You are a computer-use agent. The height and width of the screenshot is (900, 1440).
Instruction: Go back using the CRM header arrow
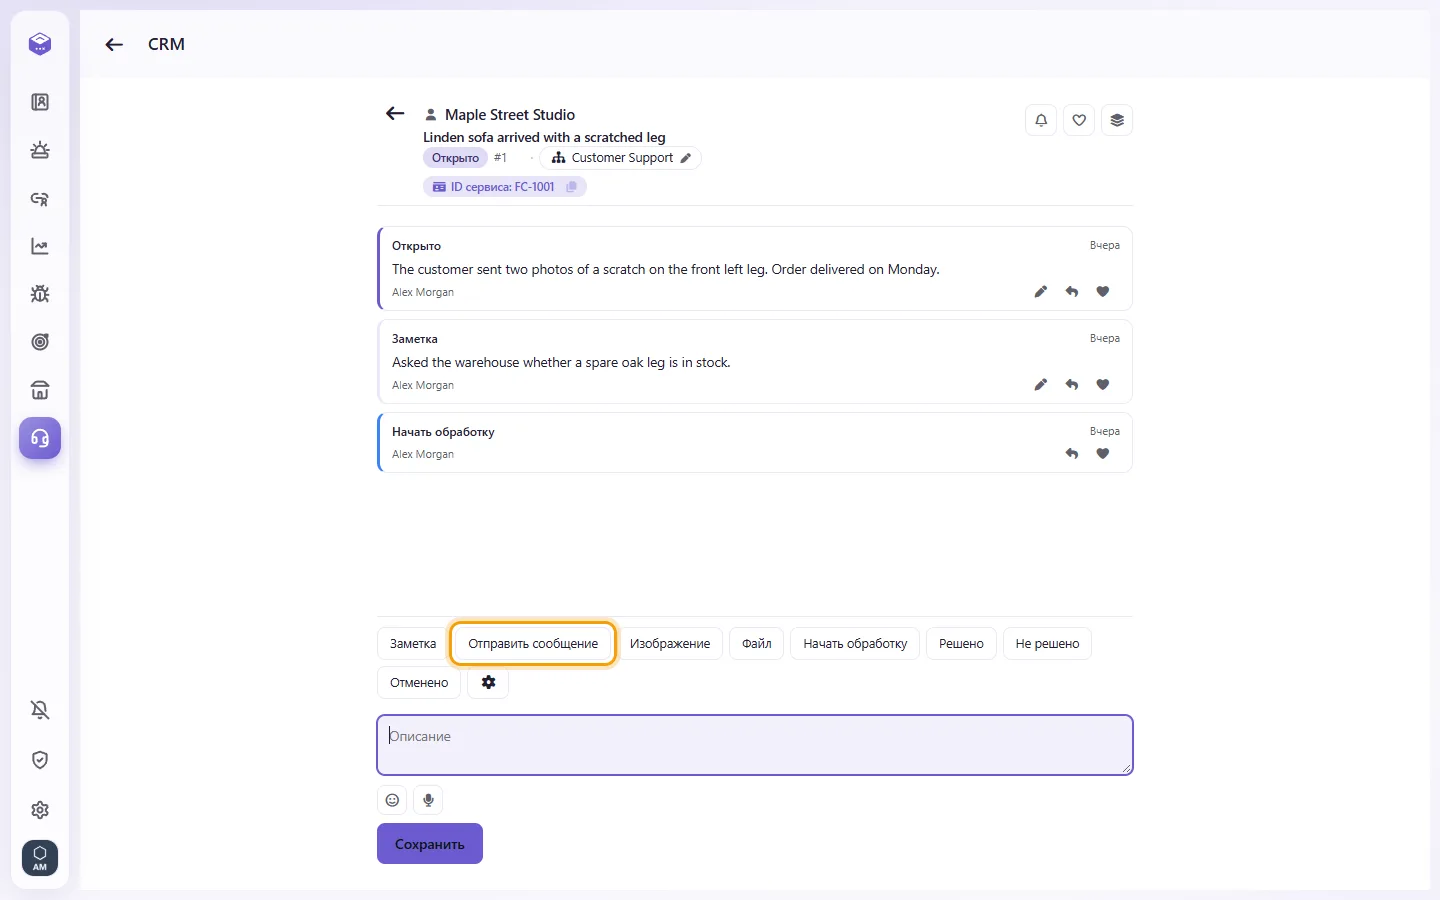tap(114, 44)
